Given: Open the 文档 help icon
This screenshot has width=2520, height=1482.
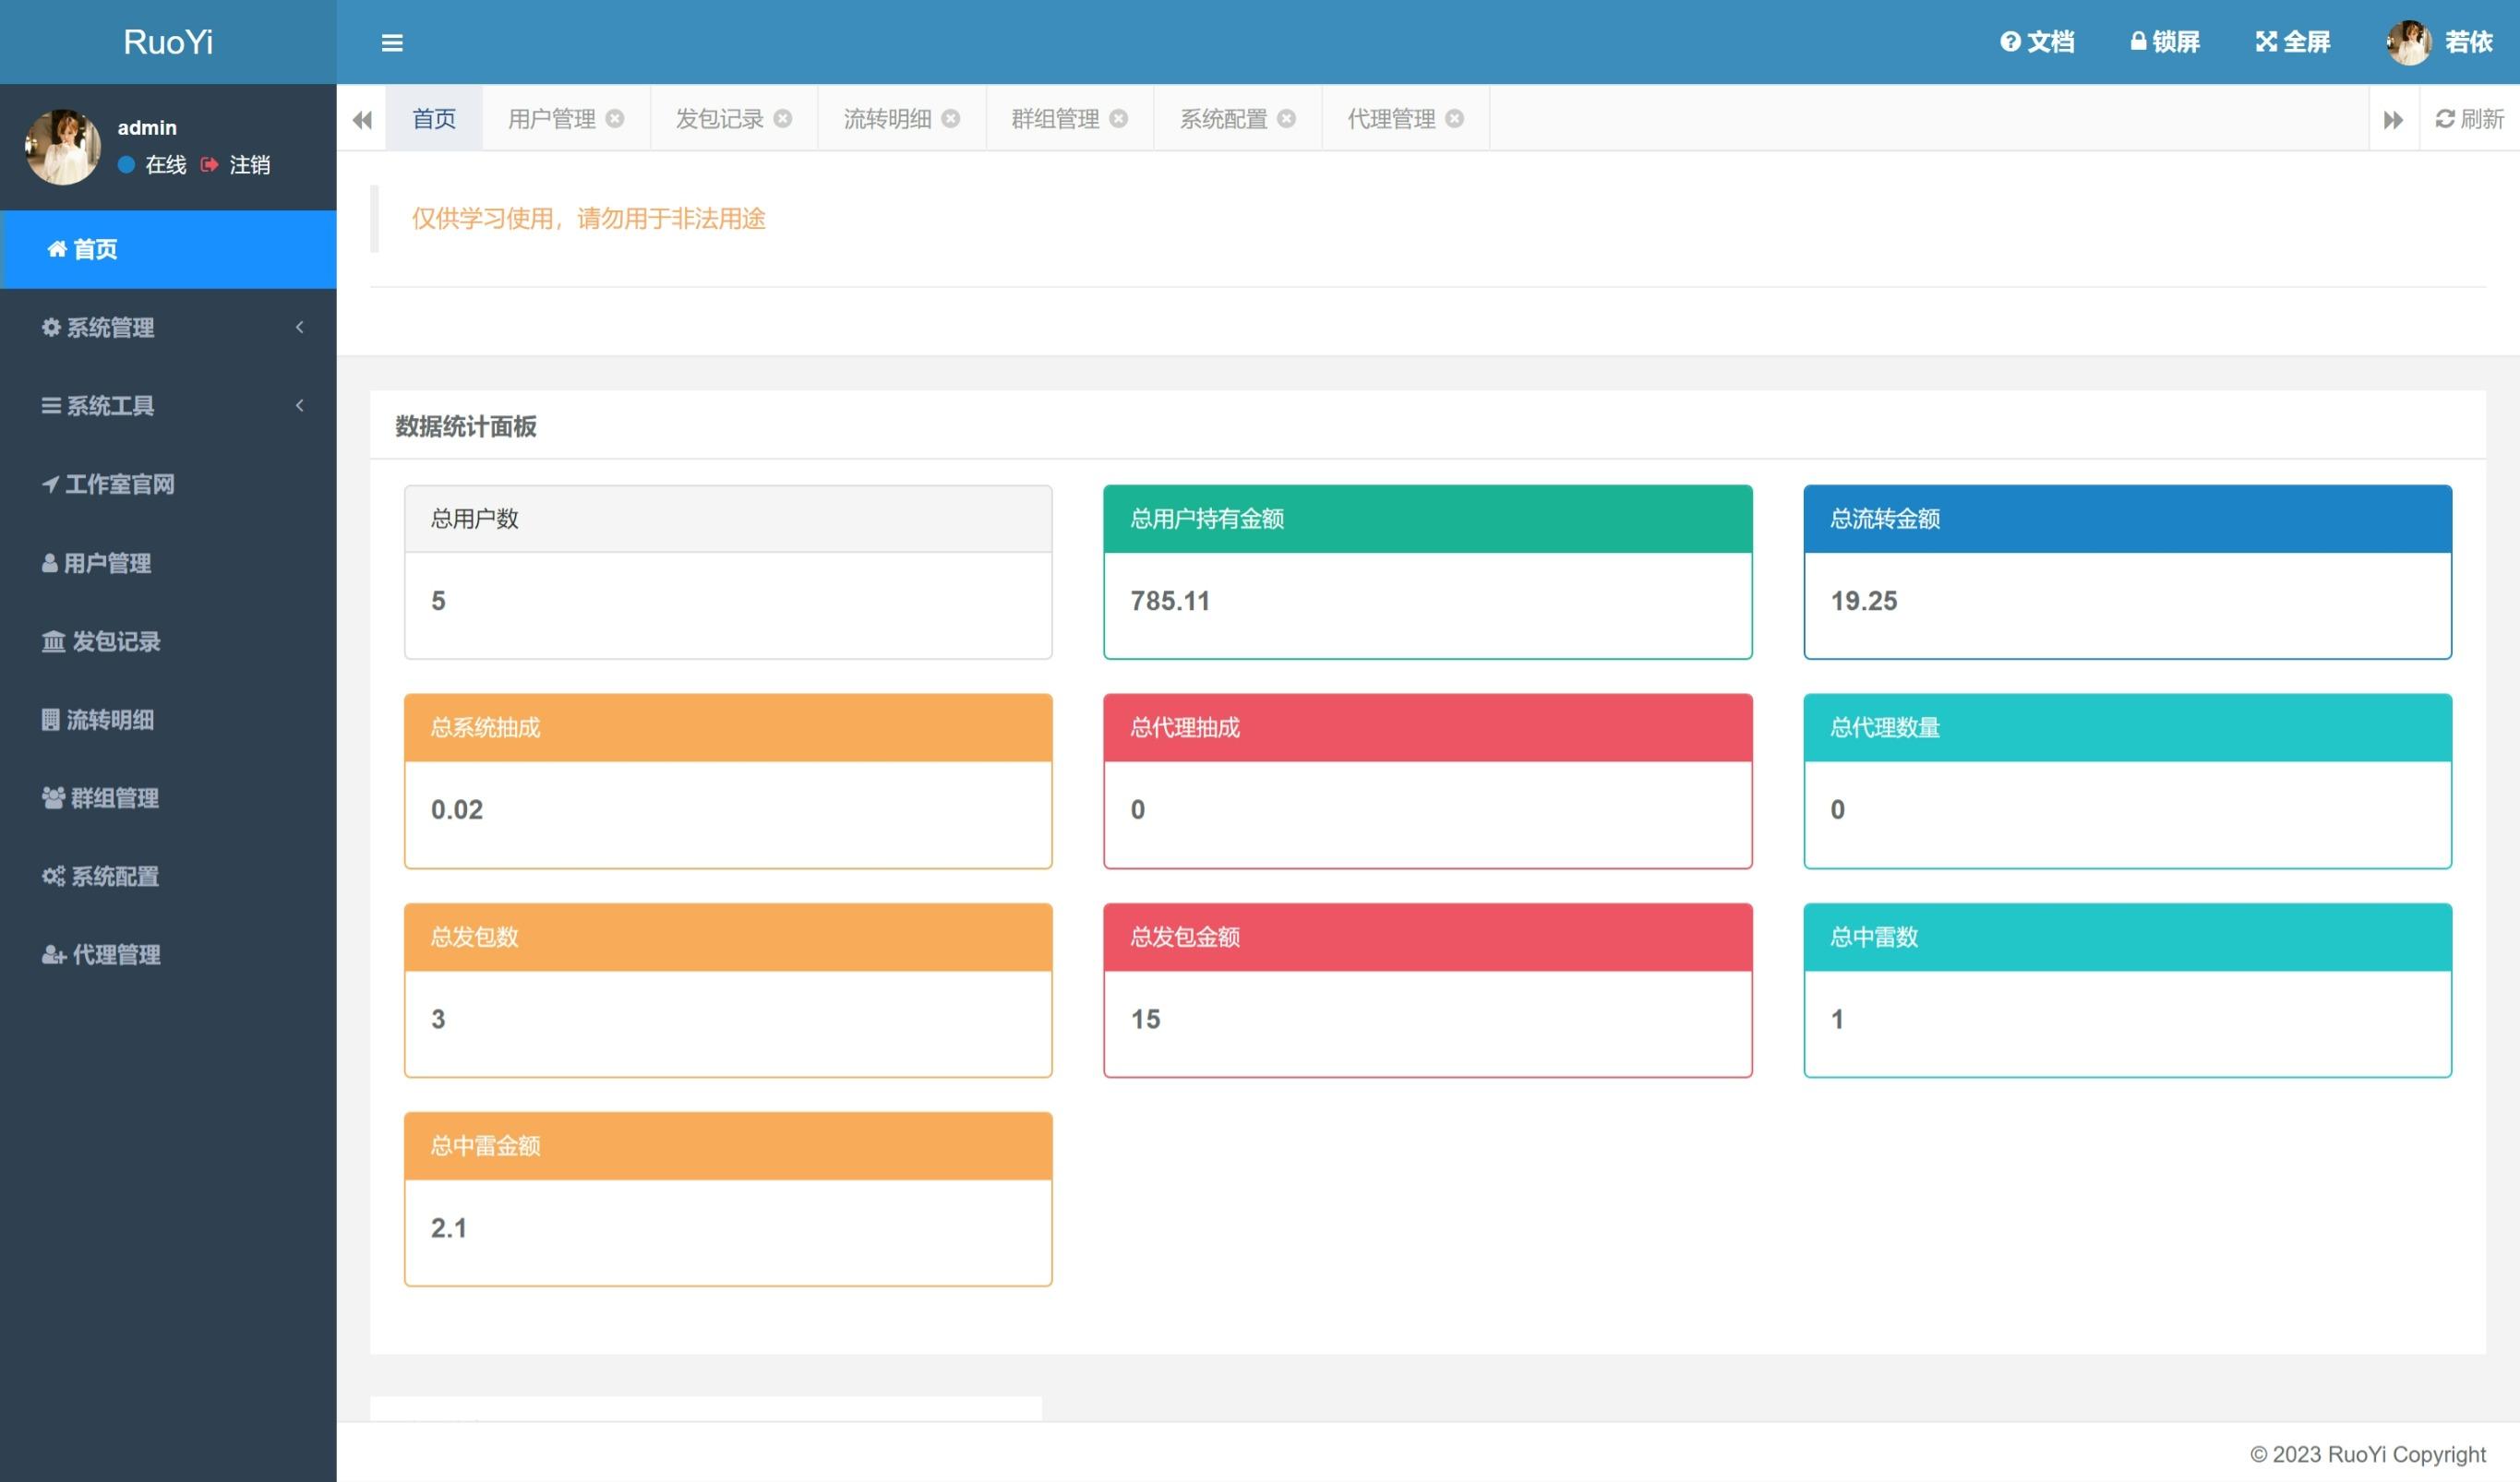Looking at the screenshot, I should pyautogui.click(x=2036, y=42).
